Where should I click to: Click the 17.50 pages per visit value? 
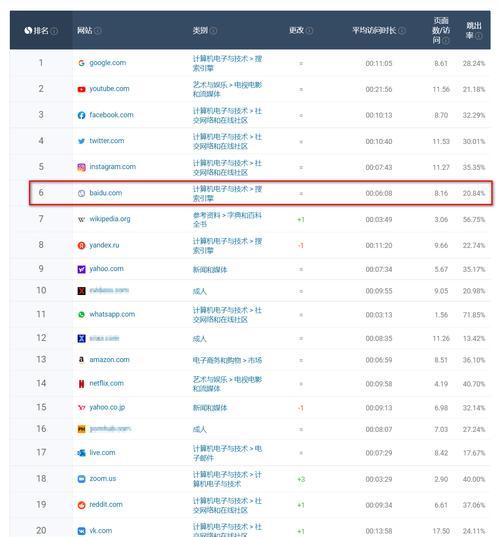pos(441,531)
